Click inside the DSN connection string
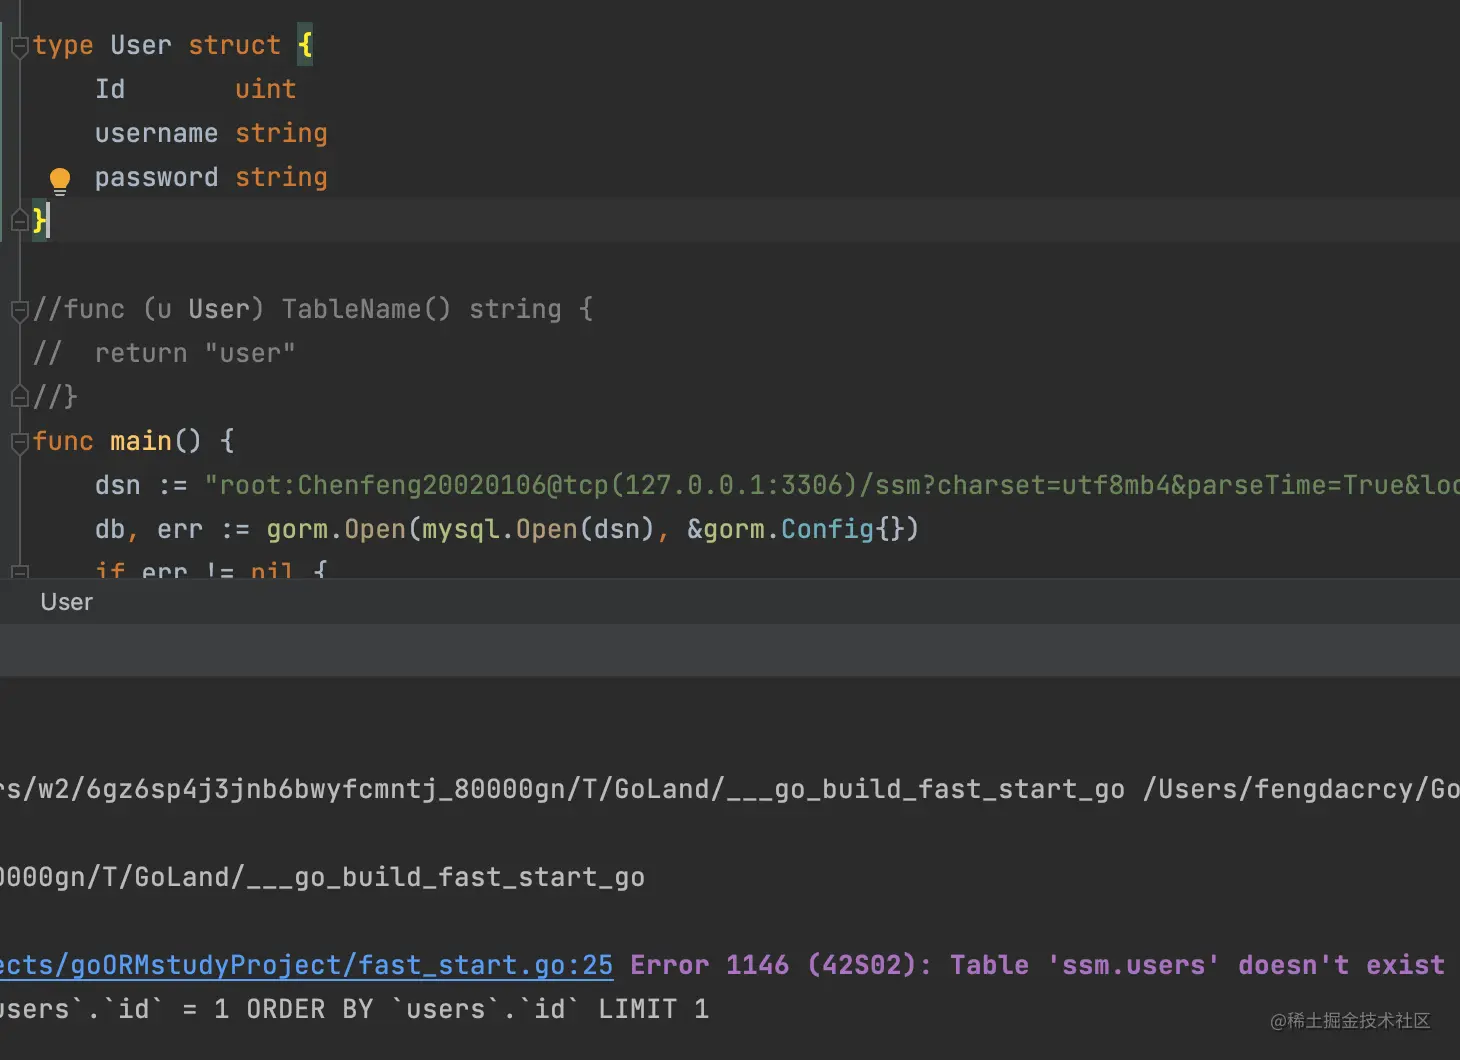1460x1060 pixels. [832, 485]
